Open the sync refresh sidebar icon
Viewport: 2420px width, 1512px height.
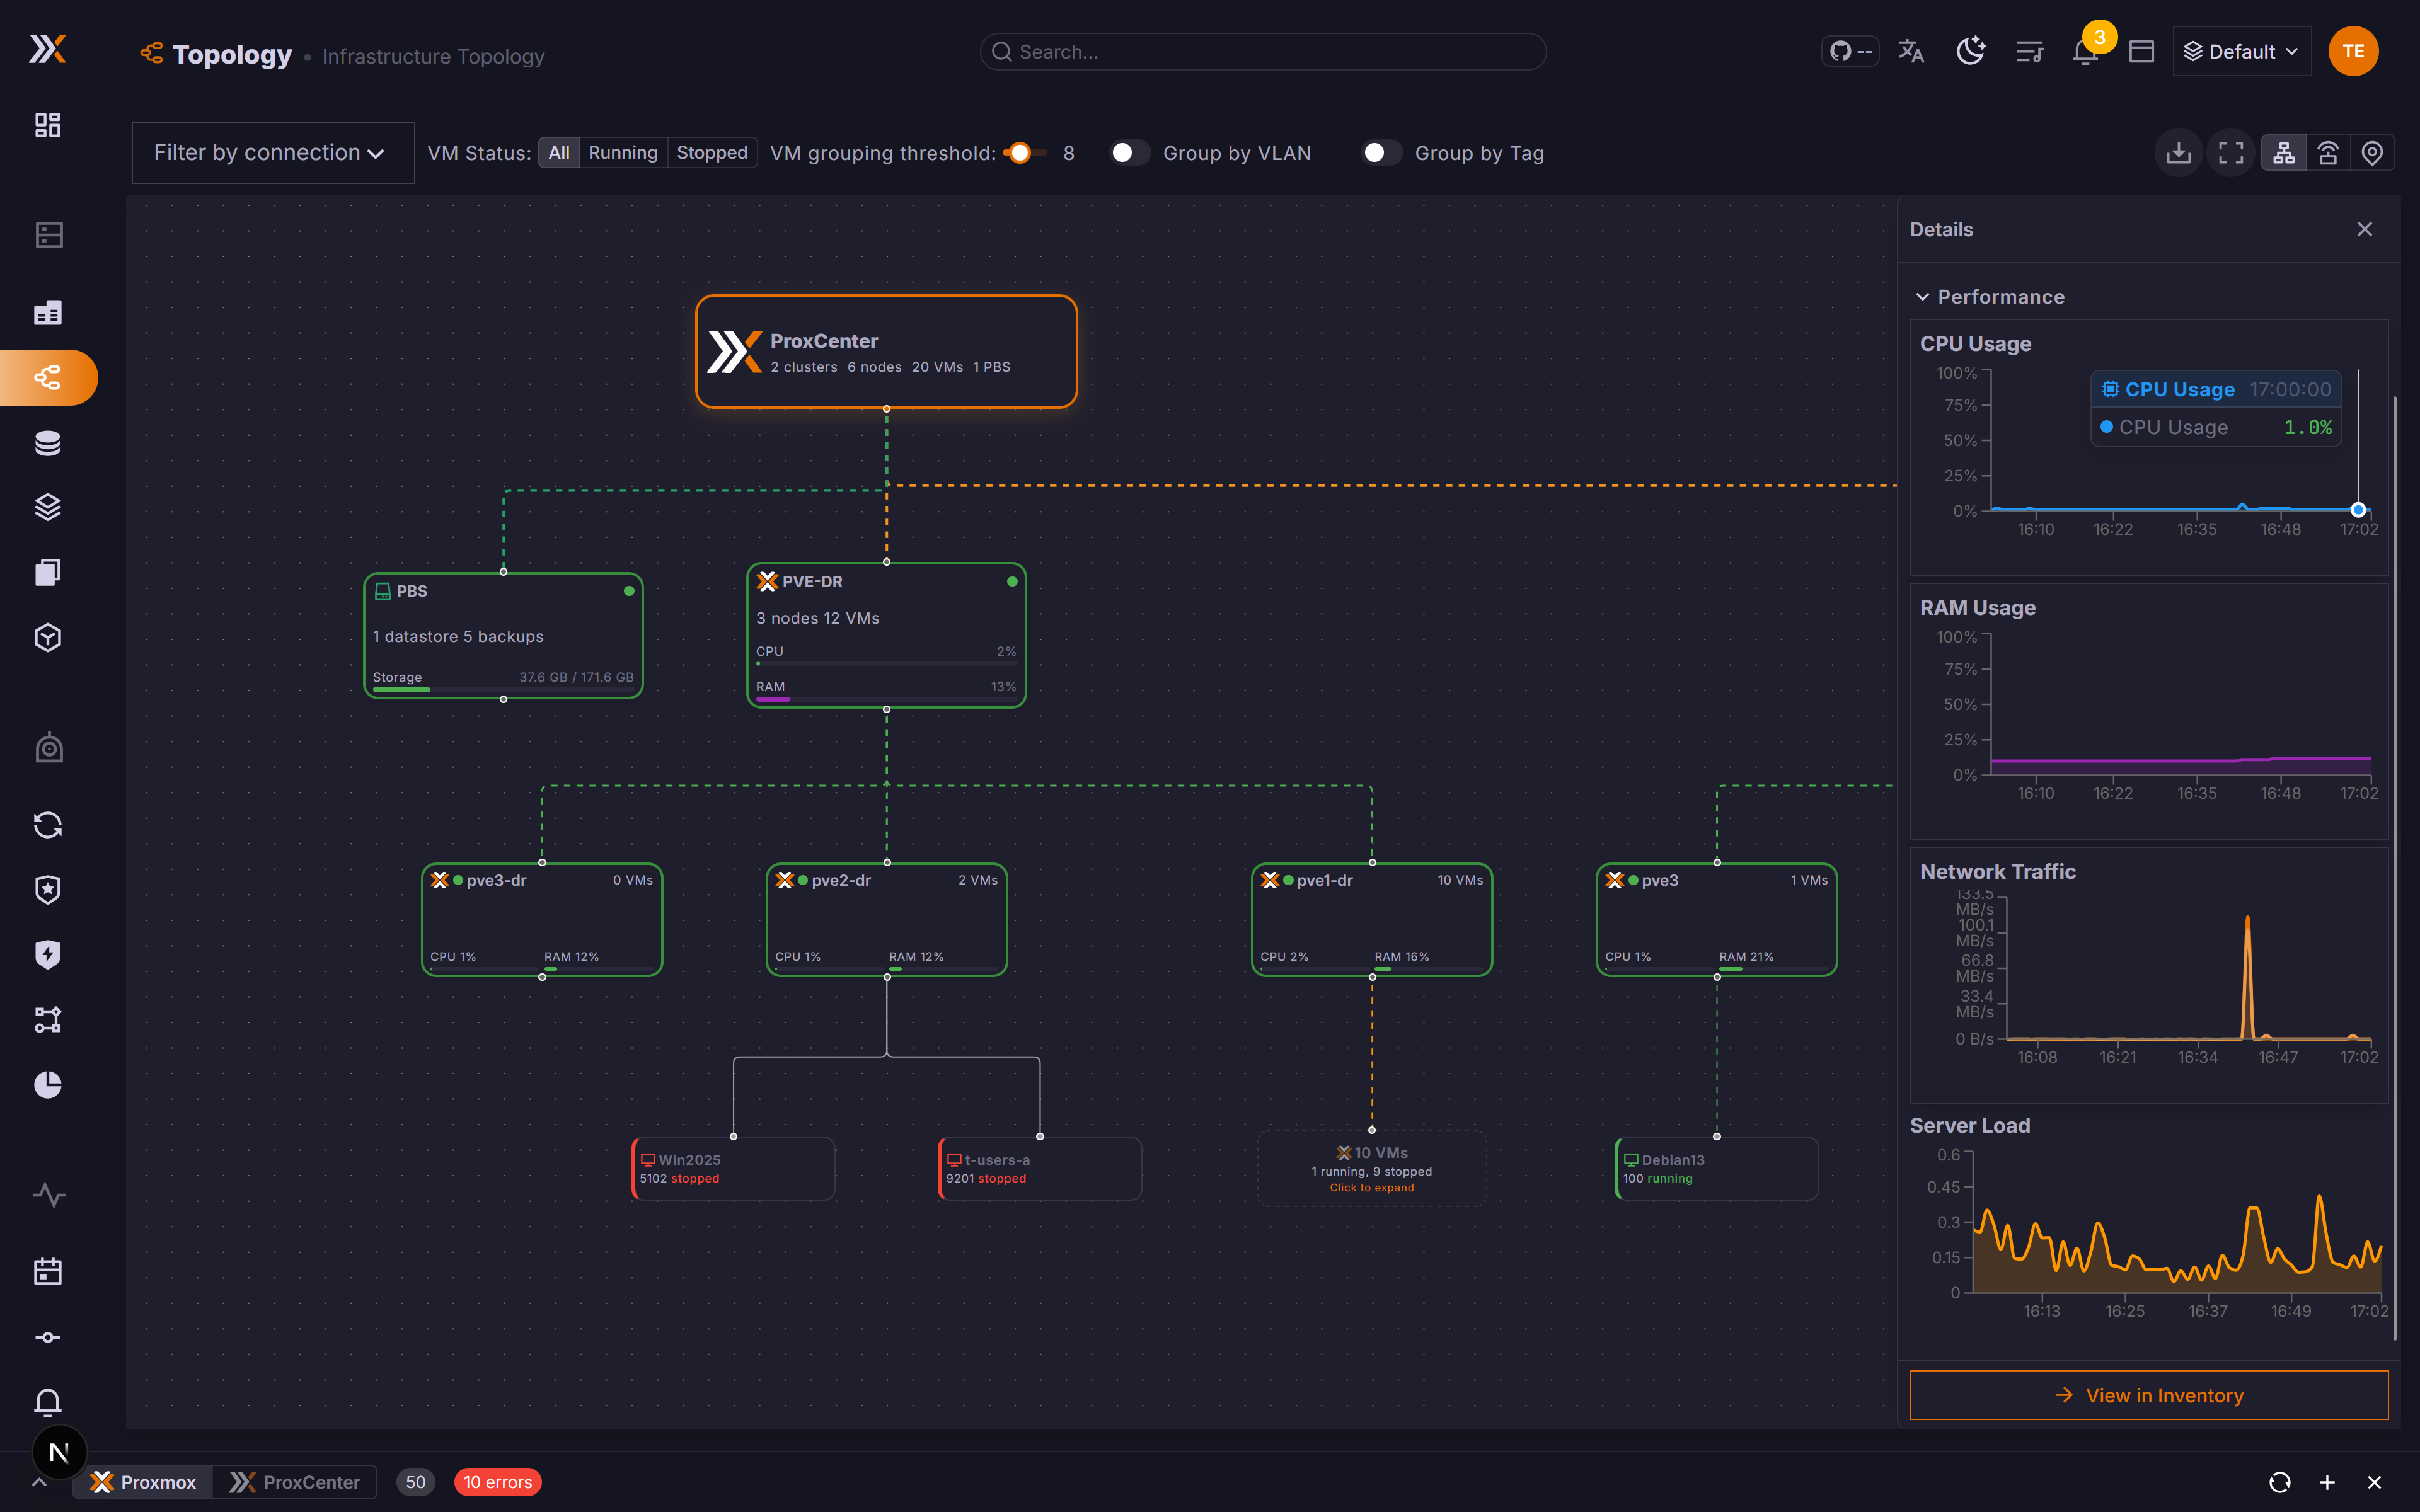point(48,825)
